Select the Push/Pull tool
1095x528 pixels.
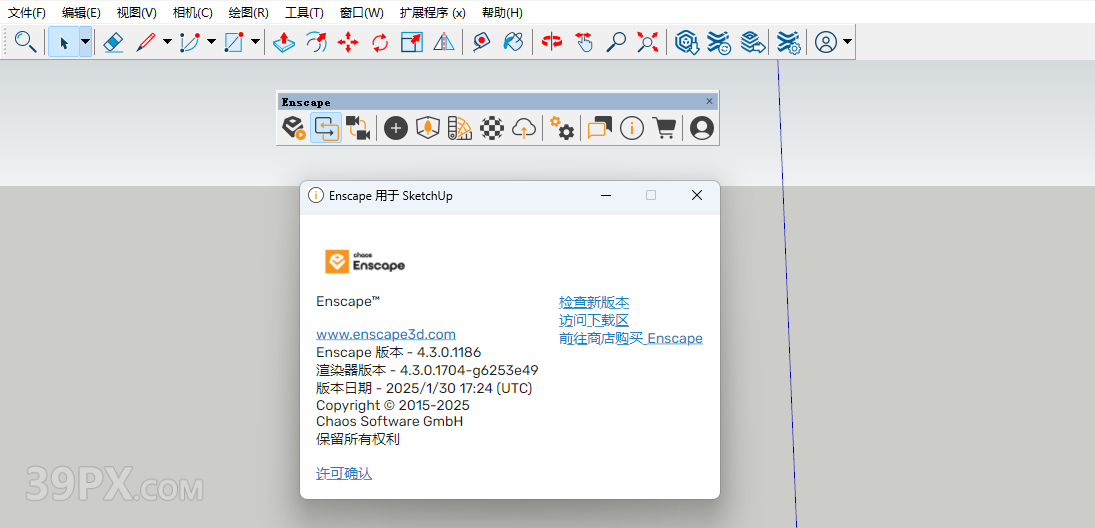click(284, 42)
